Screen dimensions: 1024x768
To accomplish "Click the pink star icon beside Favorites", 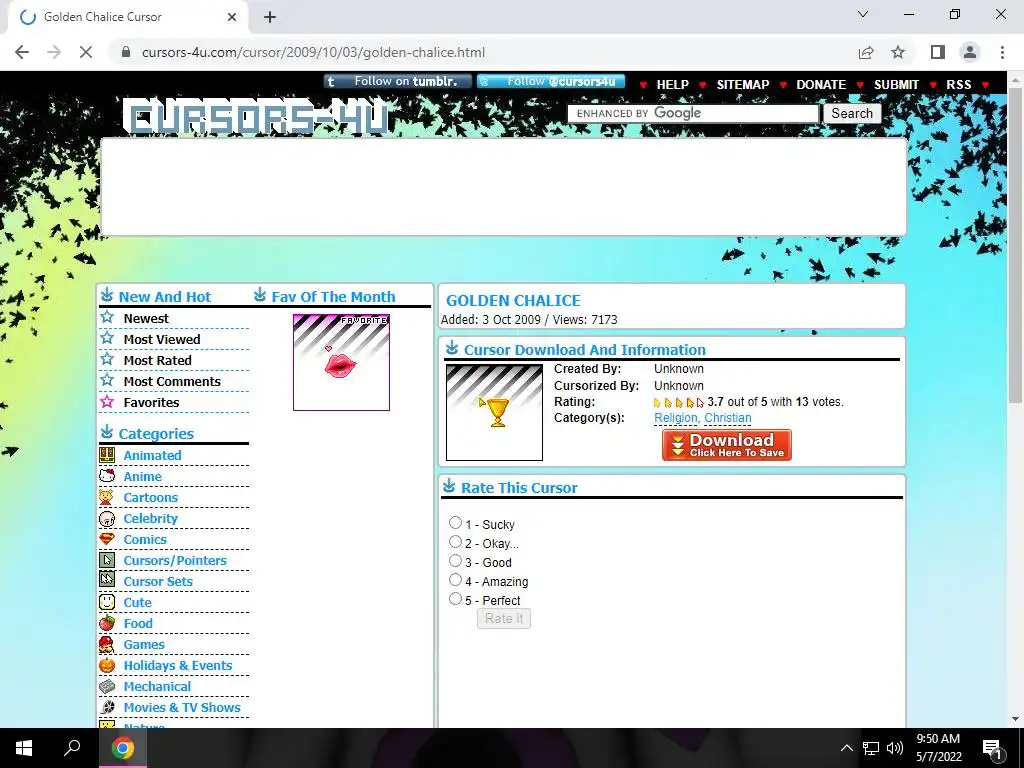I will coord(107,402).
